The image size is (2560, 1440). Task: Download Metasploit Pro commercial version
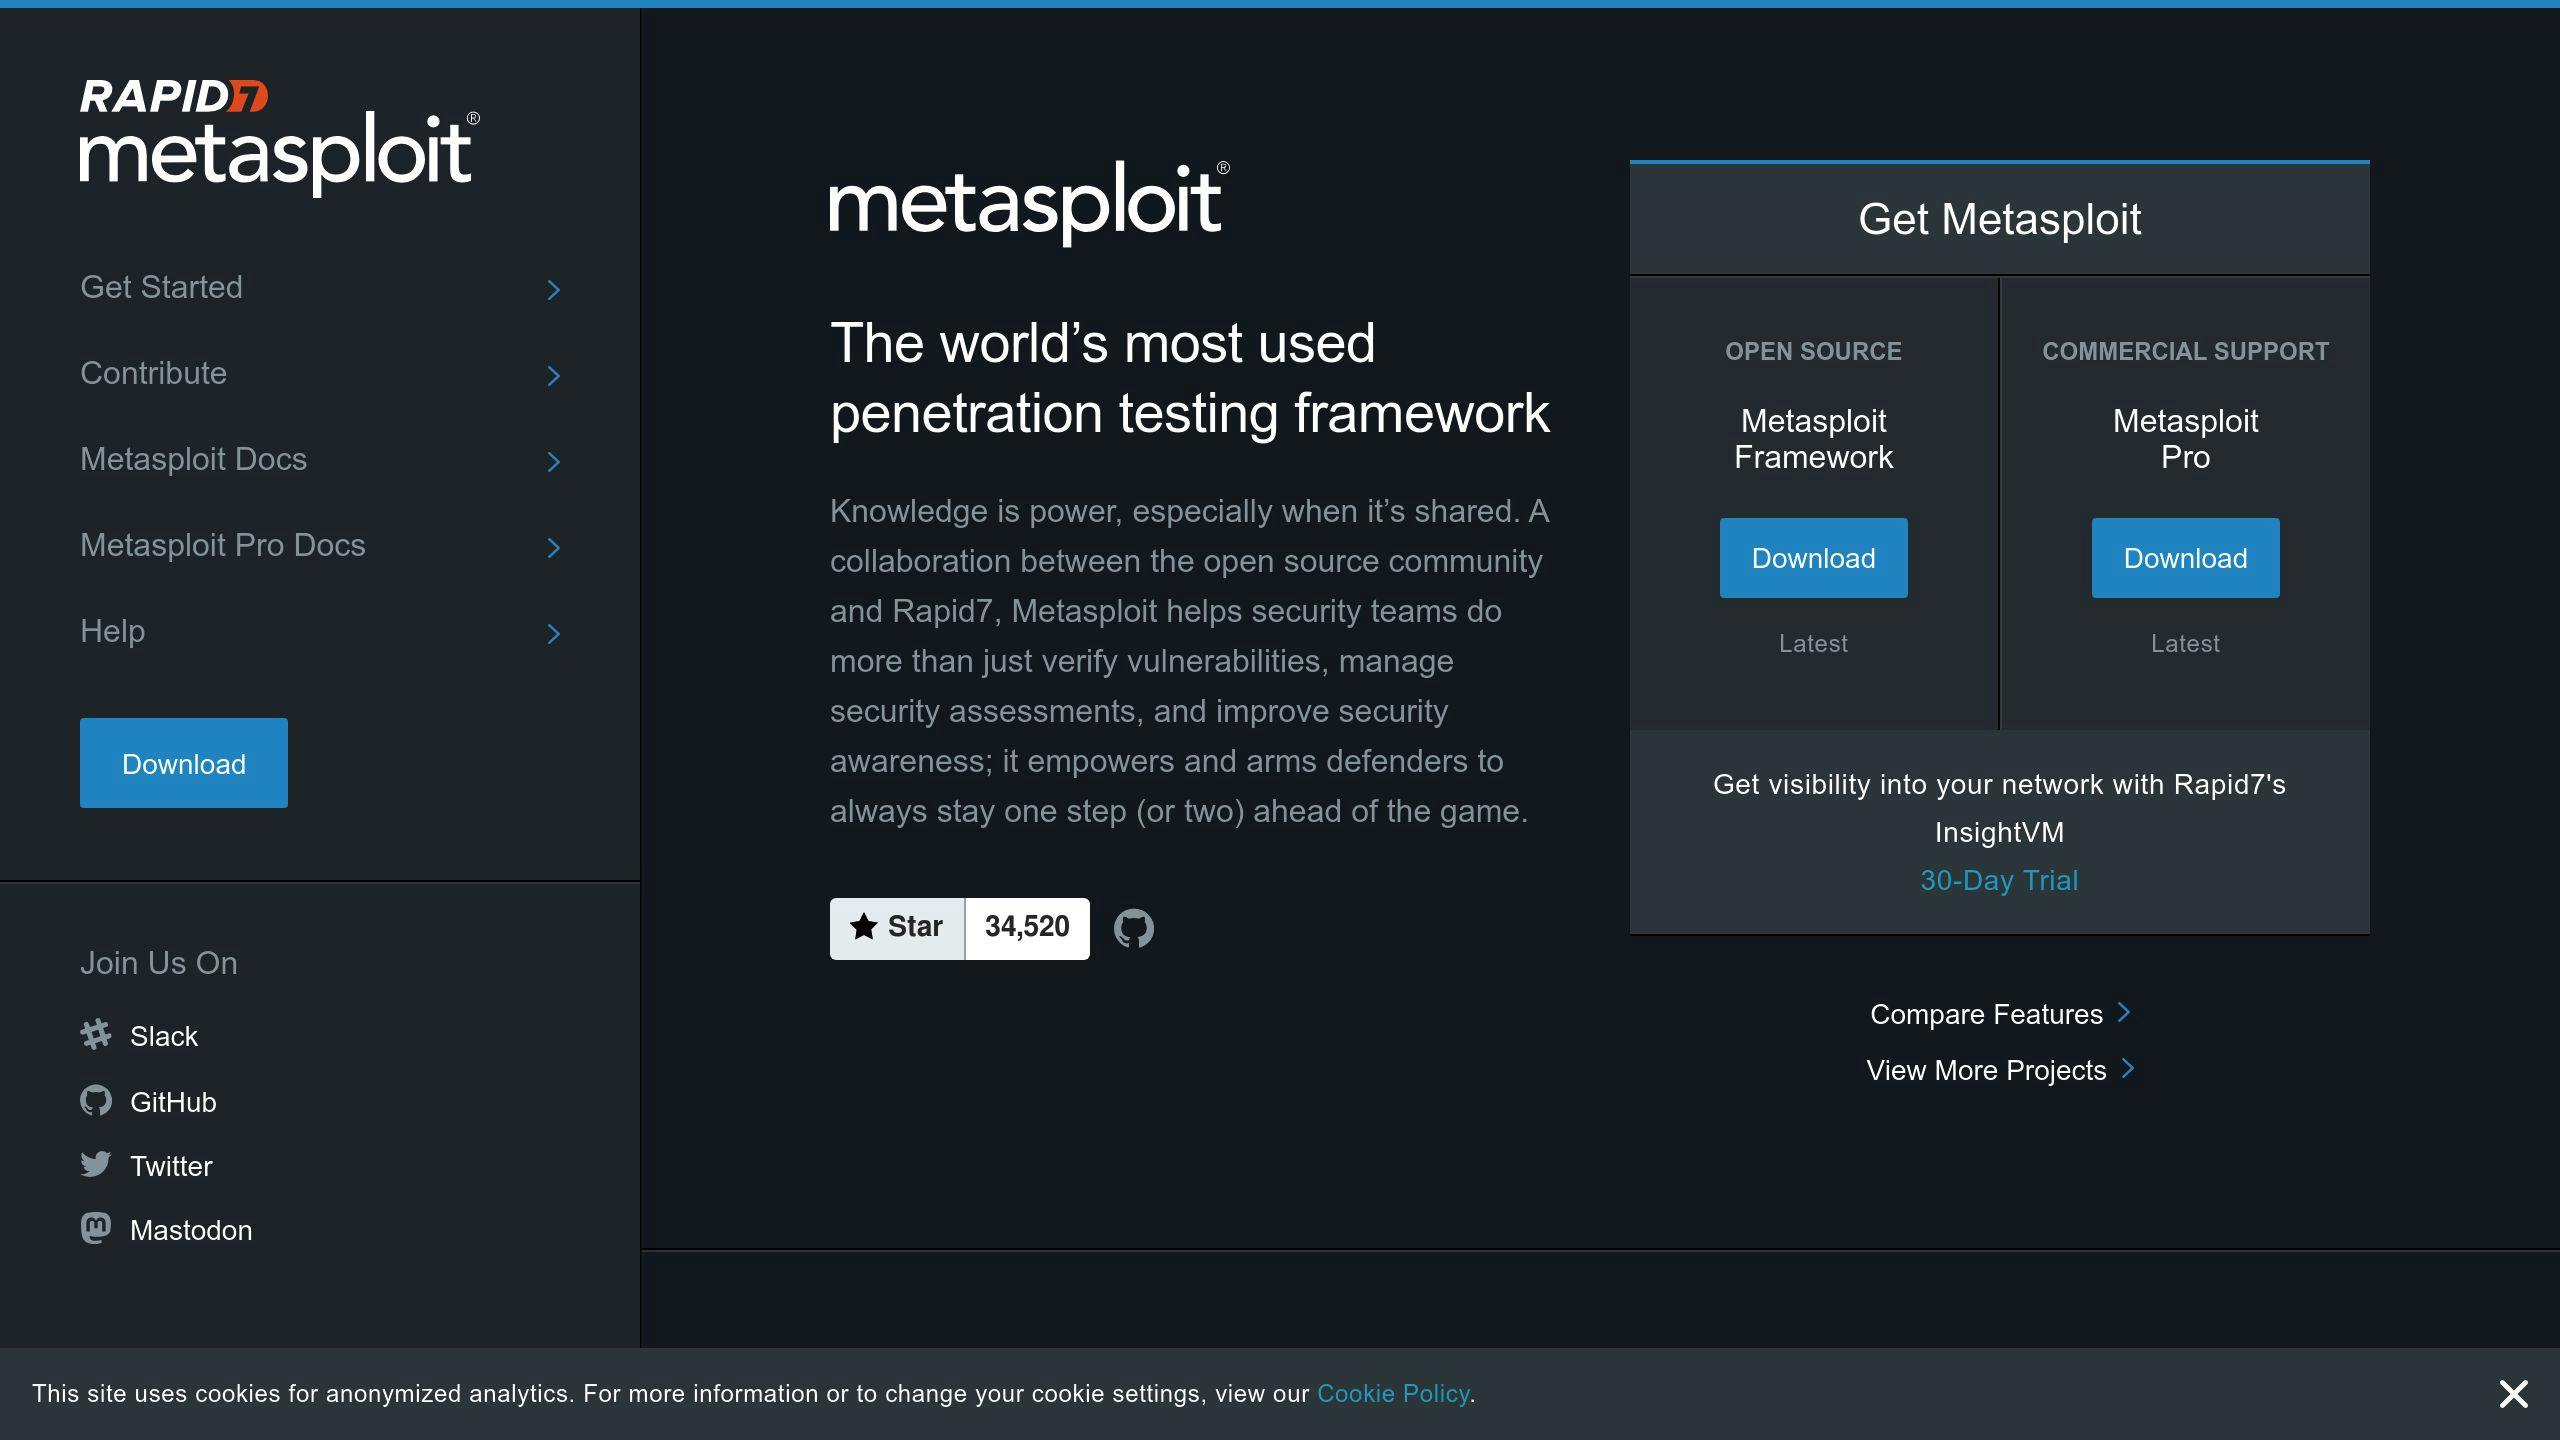tap(2185, 558)
